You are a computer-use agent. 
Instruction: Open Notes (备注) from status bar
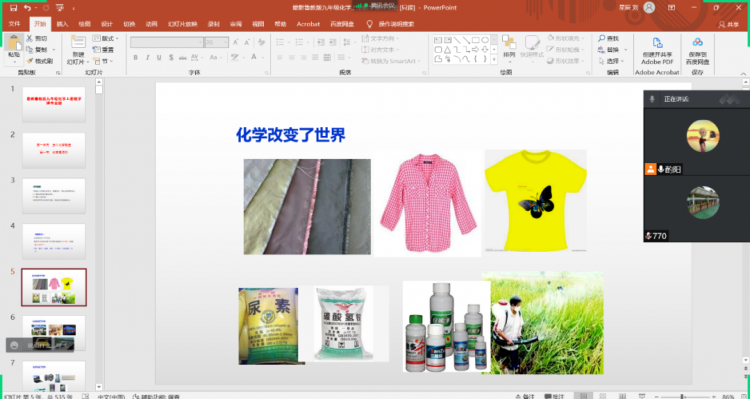(525, 396)
